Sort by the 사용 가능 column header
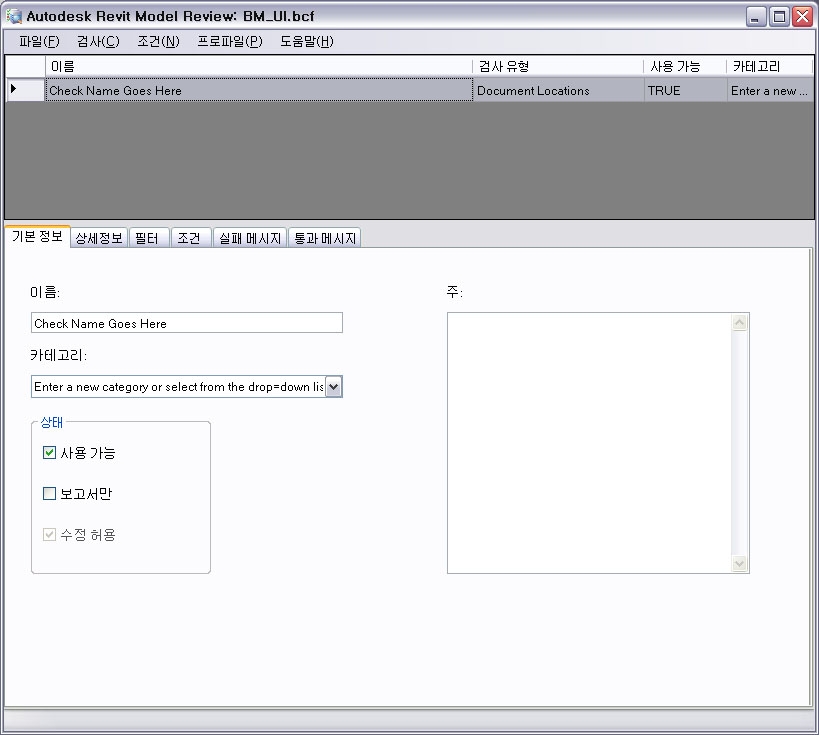 [x=685, y=66]
